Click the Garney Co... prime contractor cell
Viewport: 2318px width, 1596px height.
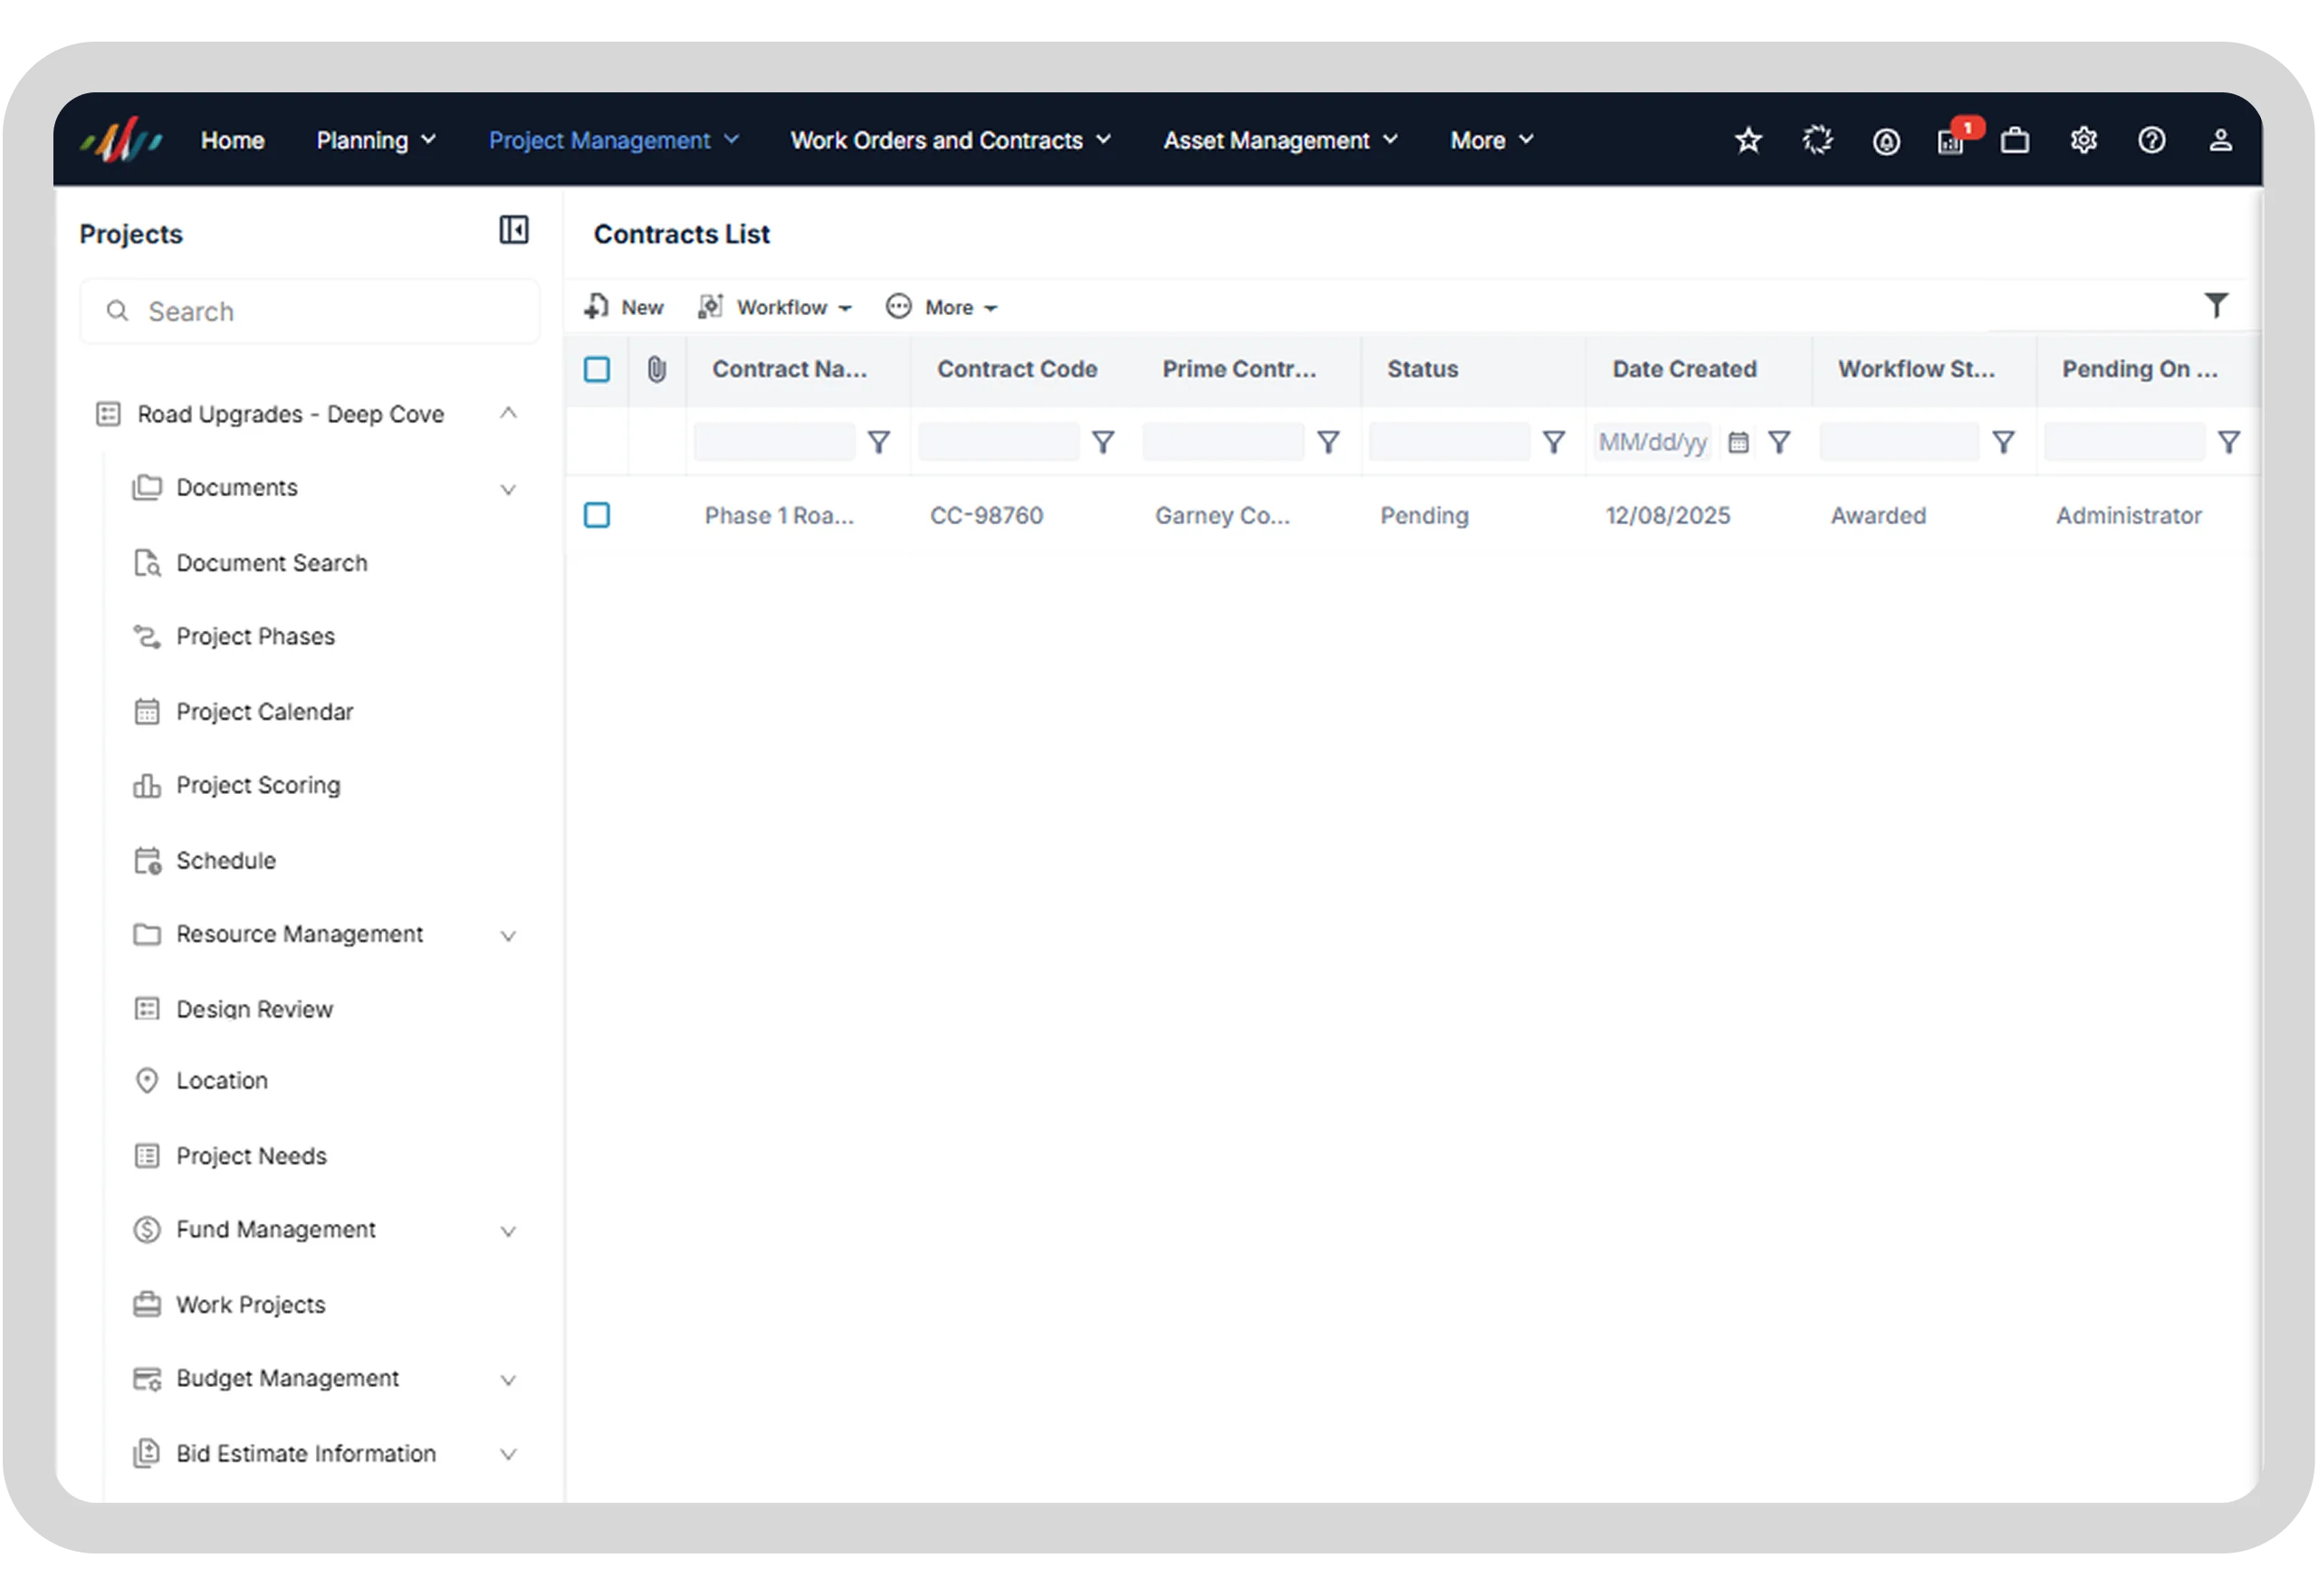coord(1222,516)
